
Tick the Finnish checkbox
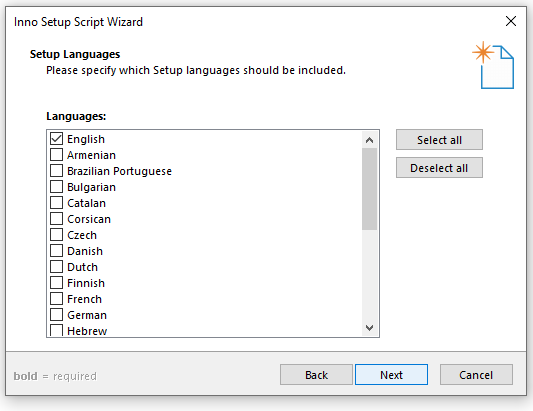pyautogui.click(x=56, y=282)
